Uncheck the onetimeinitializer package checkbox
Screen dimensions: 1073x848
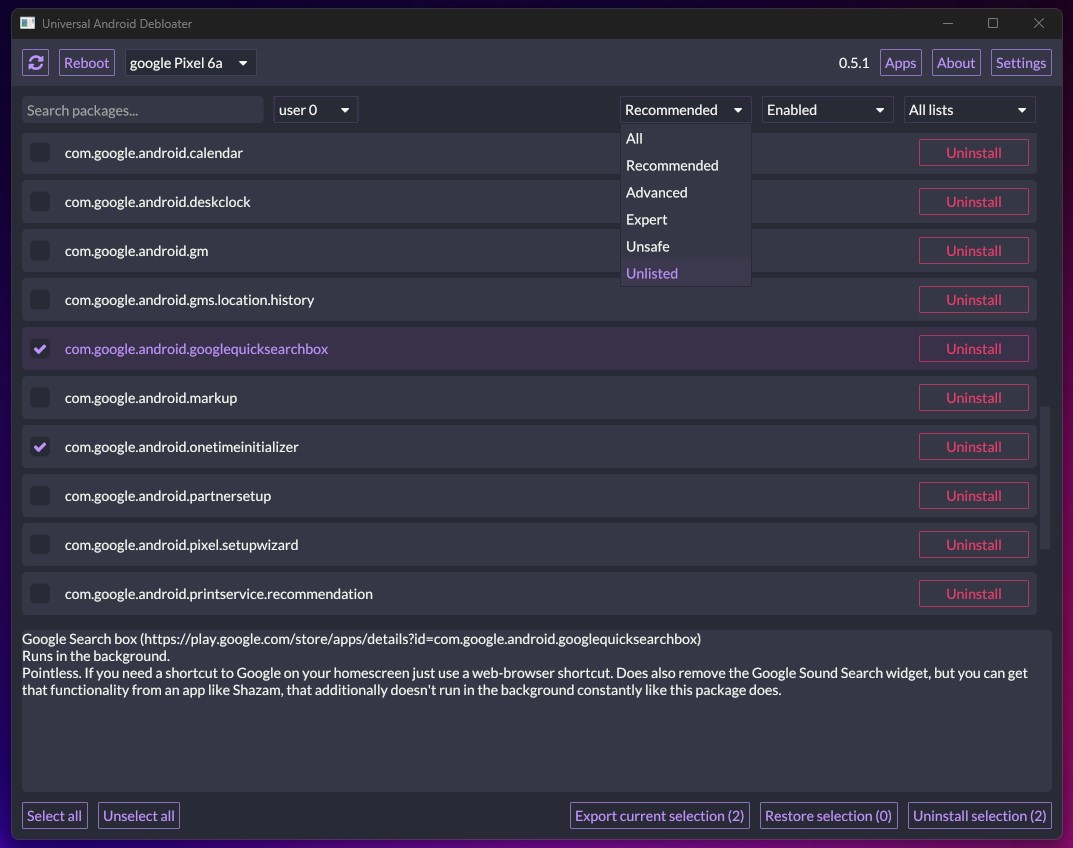pos(40,447)
